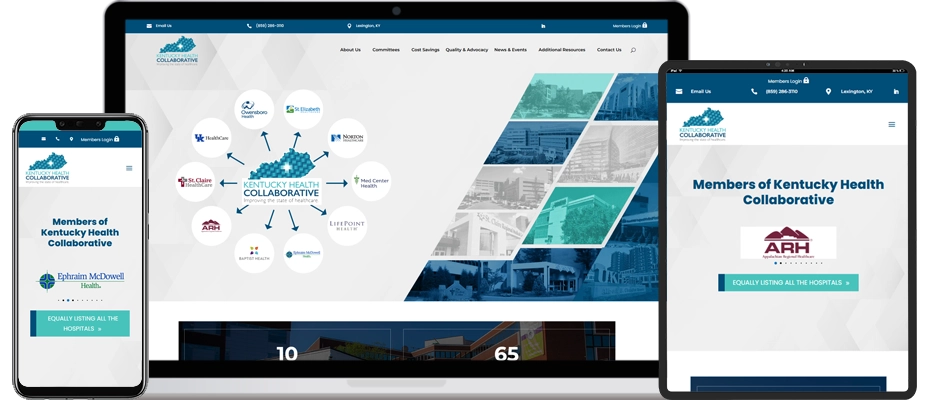Select the Med Center Health circle logo
Screen dimensions: 937x400
tap(371, 181)
